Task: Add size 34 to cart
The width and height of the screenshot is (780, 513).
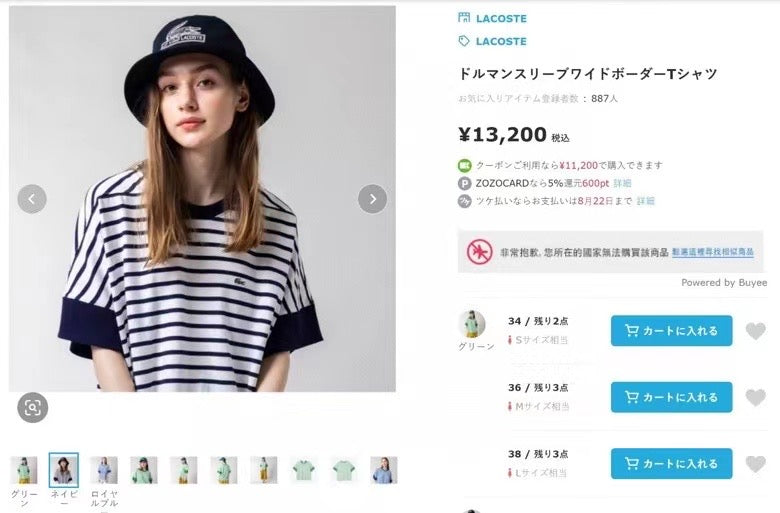Action: (x=671, y=331)
